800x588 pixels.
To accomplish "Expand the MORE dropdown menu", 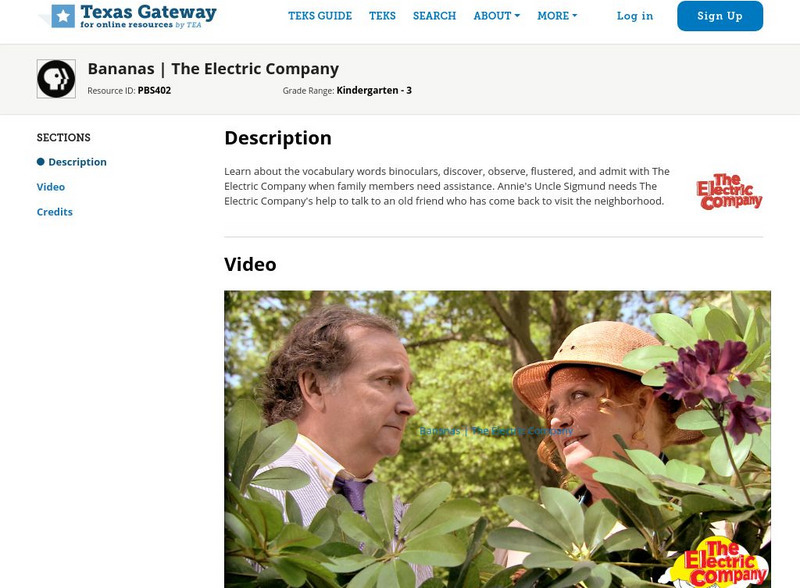I will [557, 16].
